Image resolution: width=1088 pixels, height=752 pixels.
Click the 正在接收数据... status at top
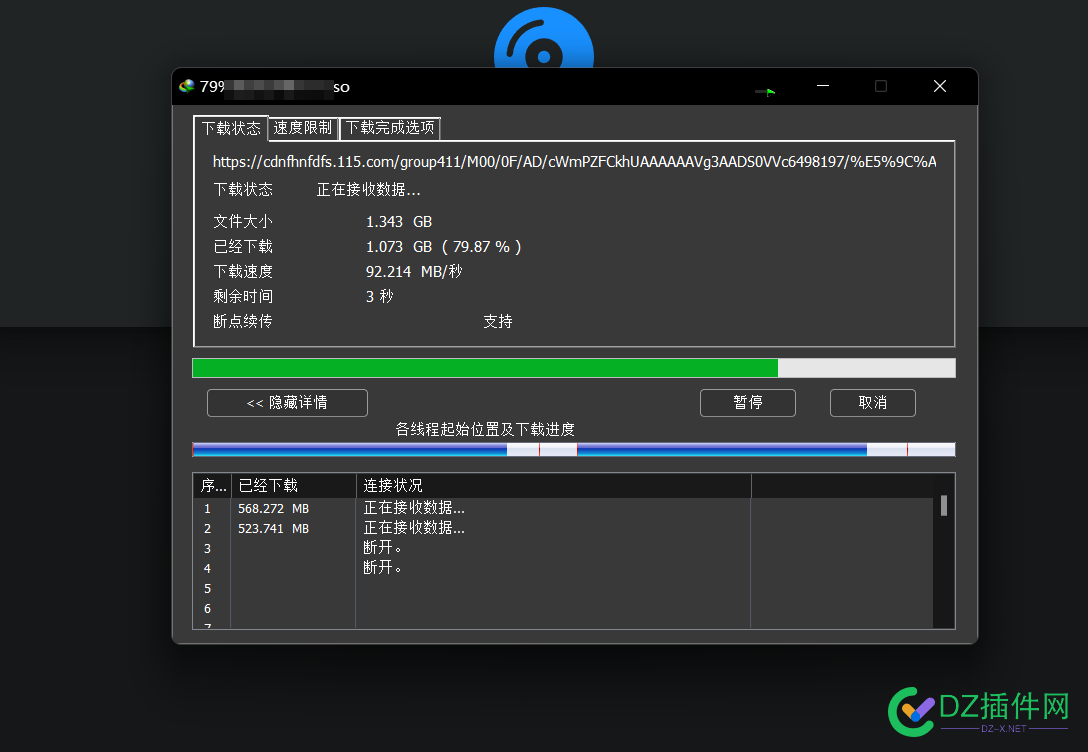point(368,189)
